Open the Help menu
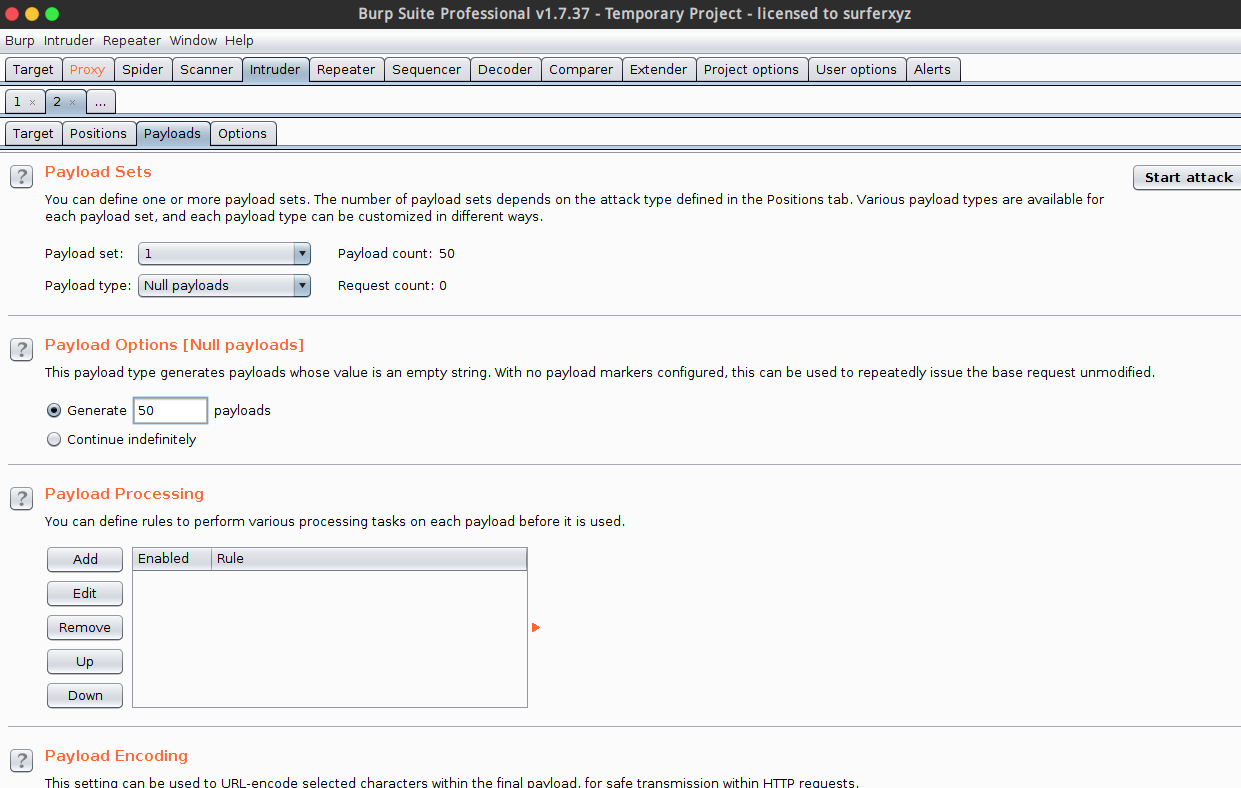This screenshot has width=1241, height=788. [x=239, y=41]
